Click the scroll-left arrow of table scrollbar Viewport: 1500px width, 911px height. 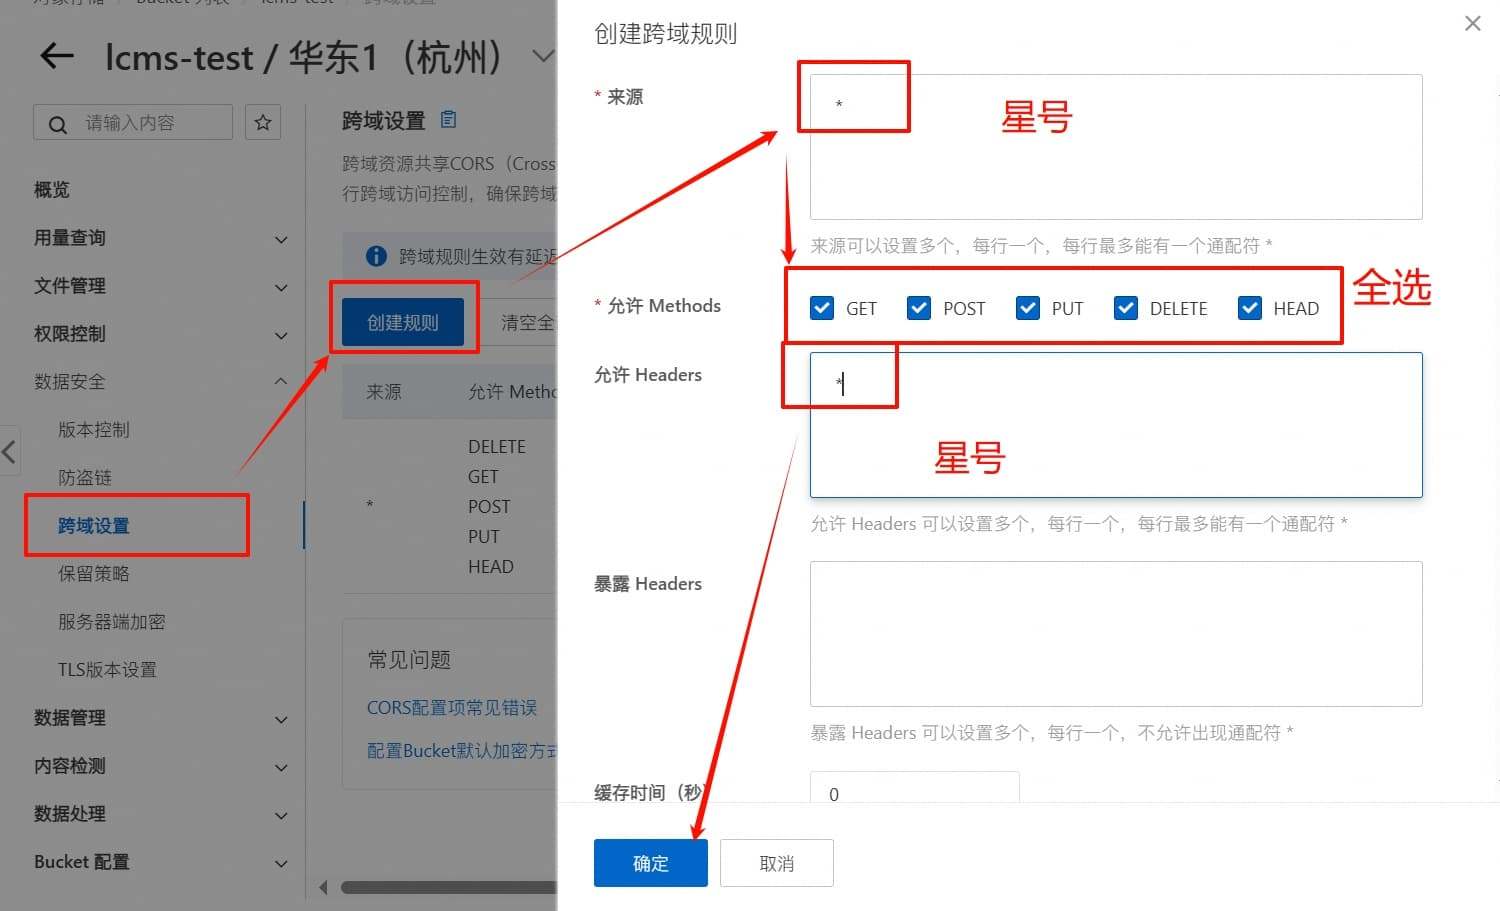[323, 887]
